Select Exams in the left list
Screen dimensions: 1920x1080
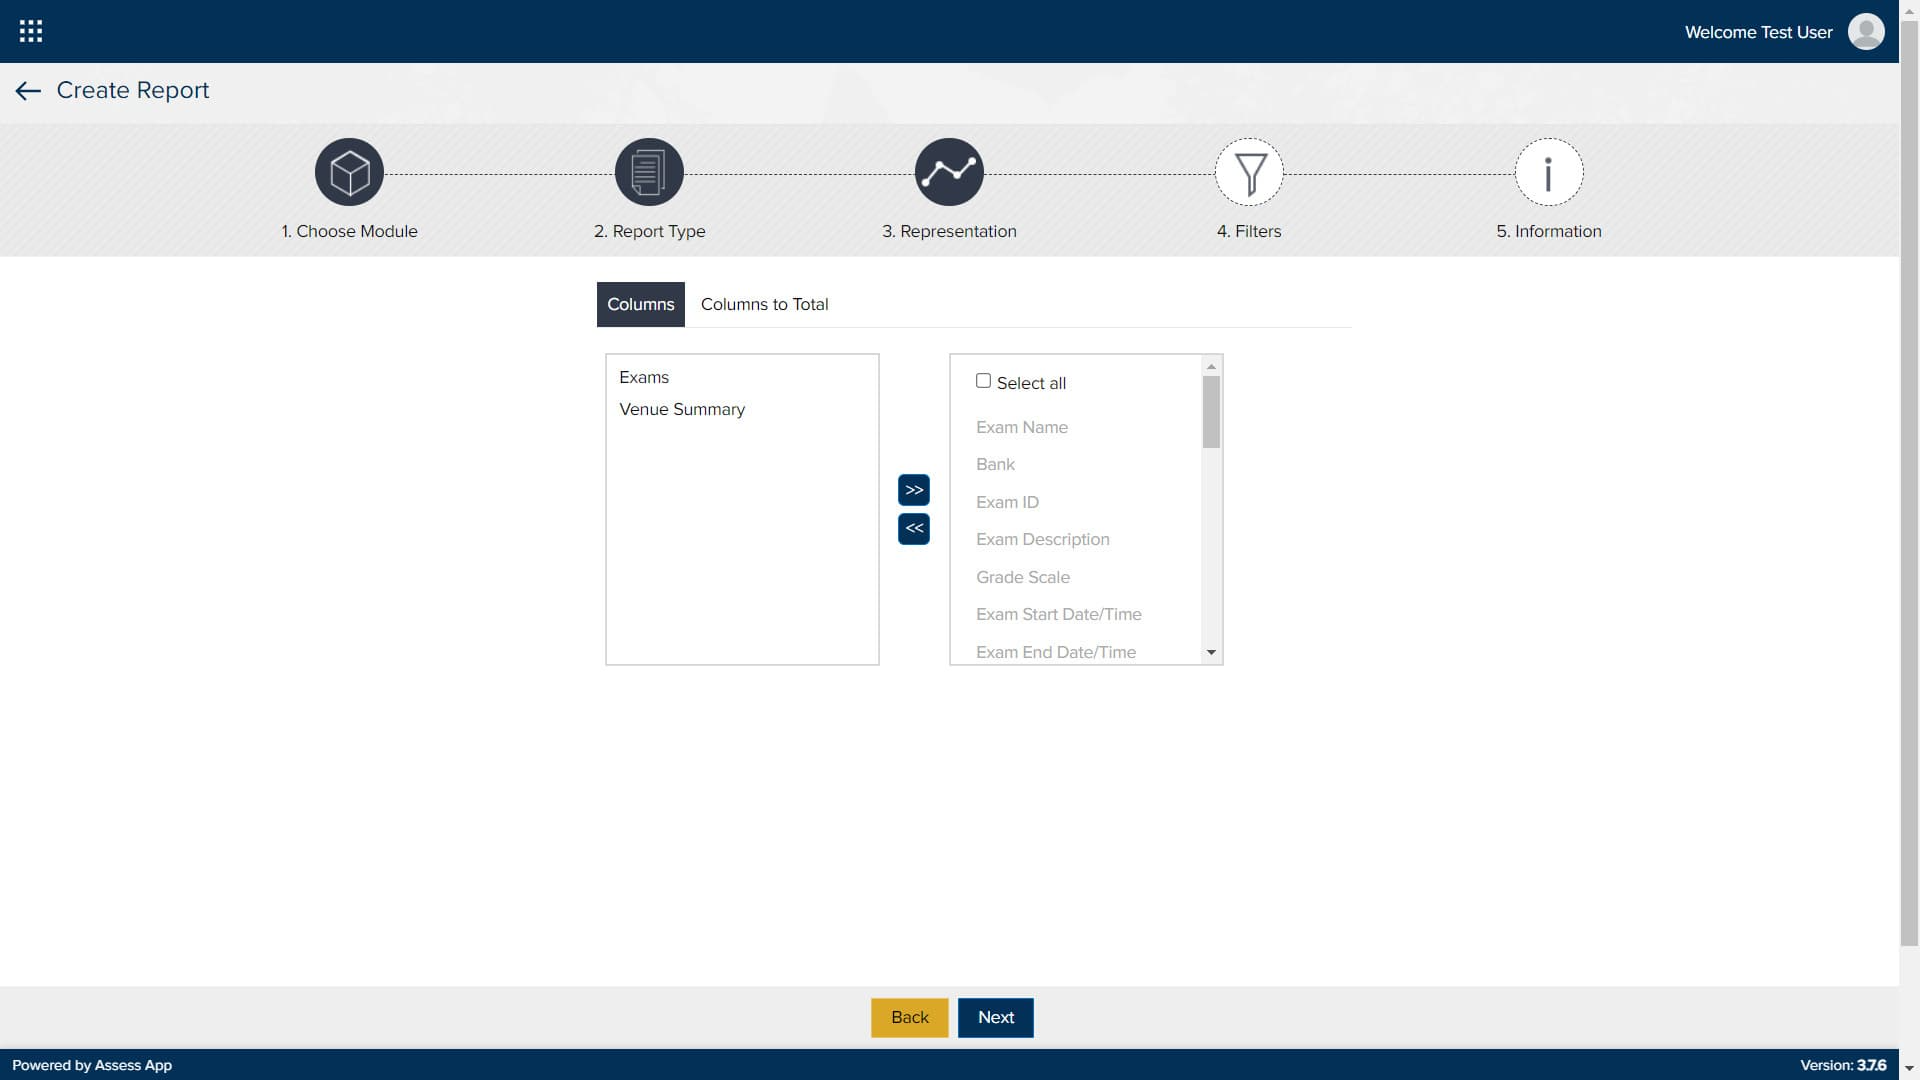pos(644,377)
